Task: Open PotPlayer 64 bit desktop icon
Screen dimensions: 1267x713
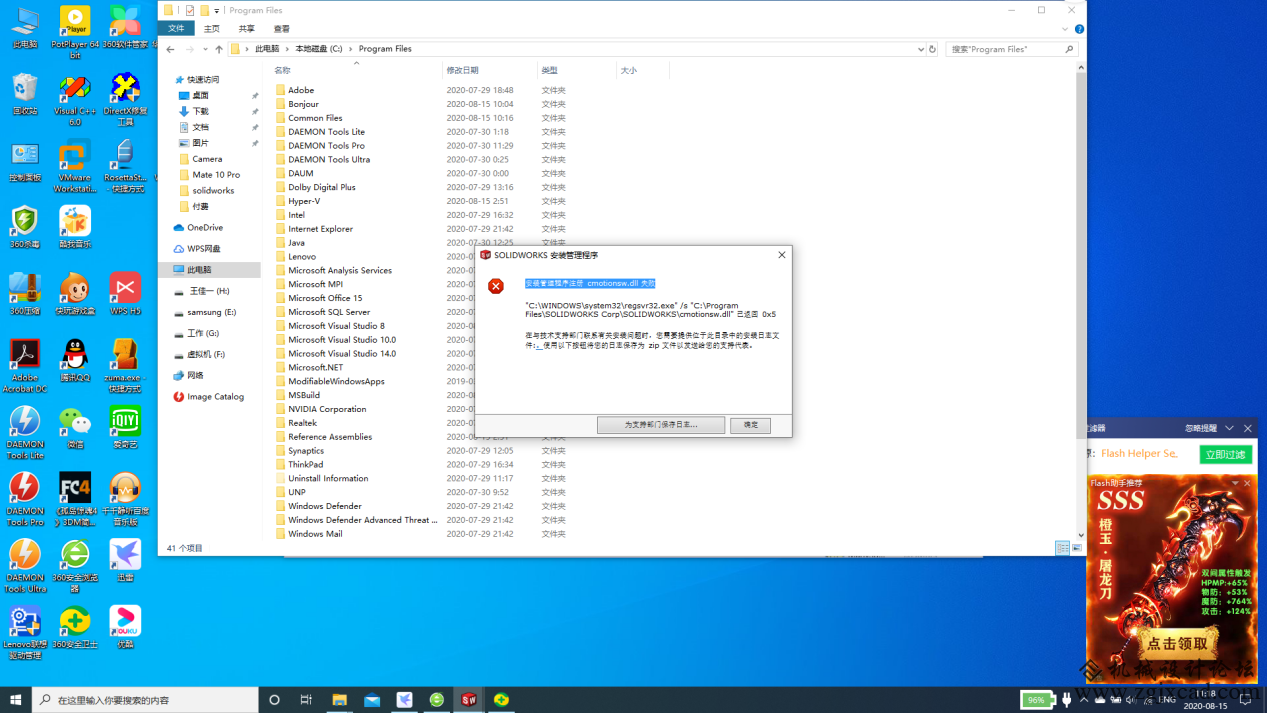Action: [75, 30]
